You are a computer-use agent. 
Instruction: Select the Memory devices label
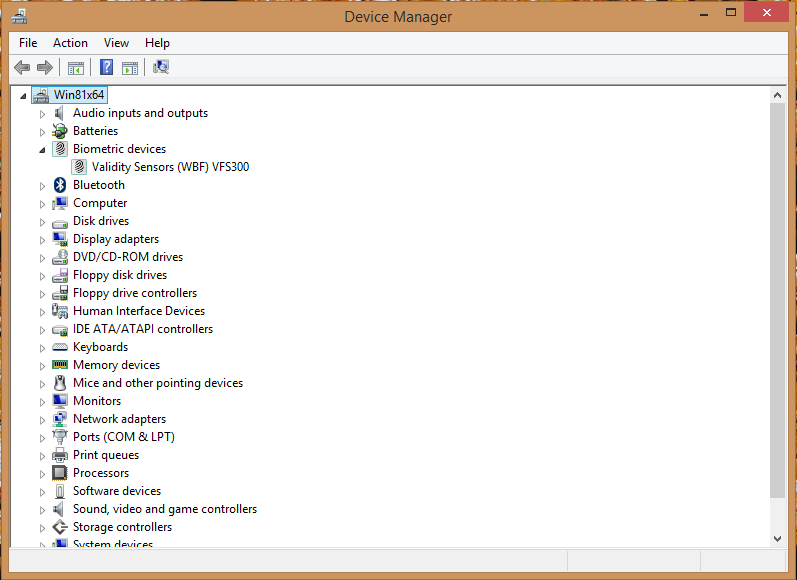[116, 365]
